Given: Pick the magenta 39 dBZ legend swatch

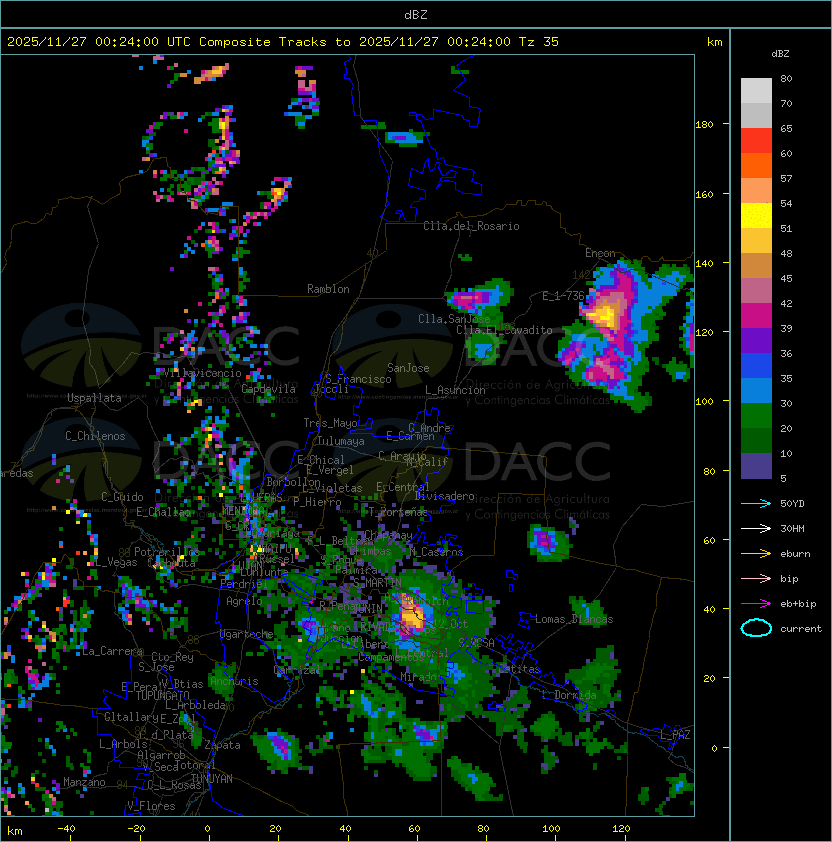Looking at the screenshot, I should click(756, 316).
